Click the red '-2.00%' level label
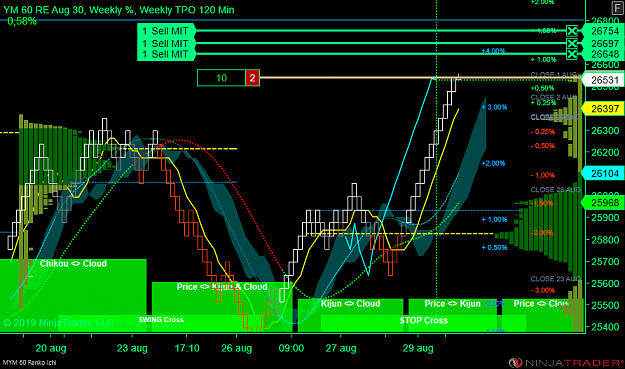The image size is (625, 369). pos(542,232)
